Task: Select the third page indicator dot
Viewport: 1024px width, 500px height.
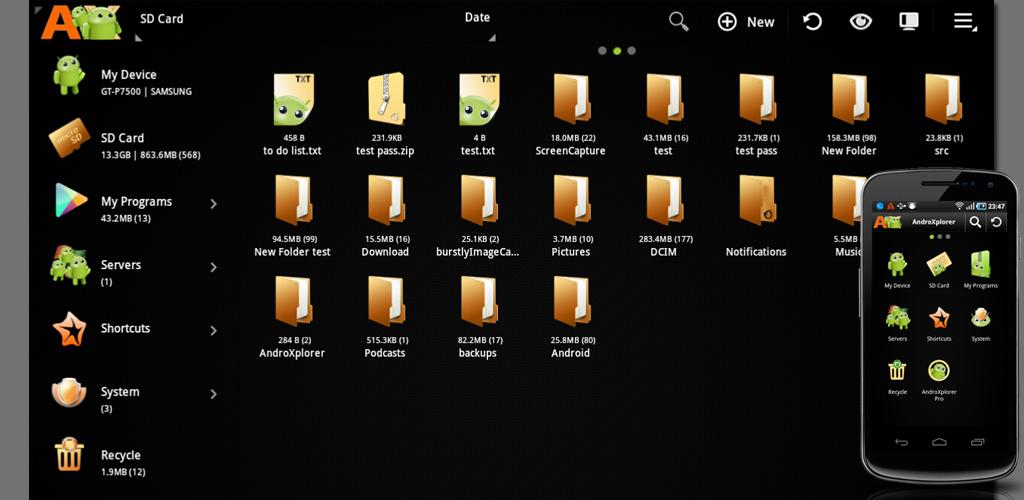Action: point(632,51)
